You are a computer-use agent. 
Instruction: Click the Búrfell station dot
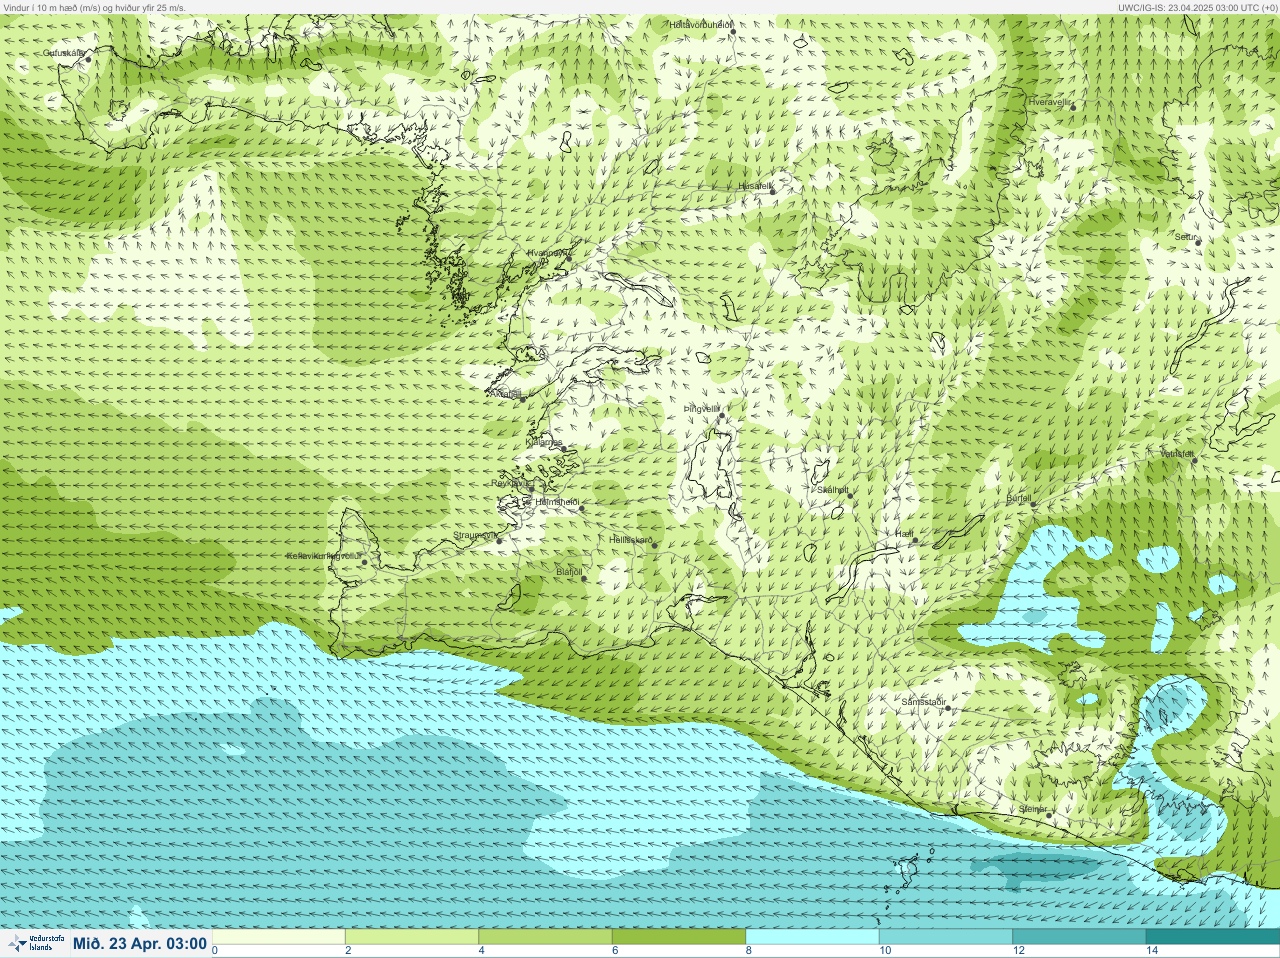(x=1034, y=504)
